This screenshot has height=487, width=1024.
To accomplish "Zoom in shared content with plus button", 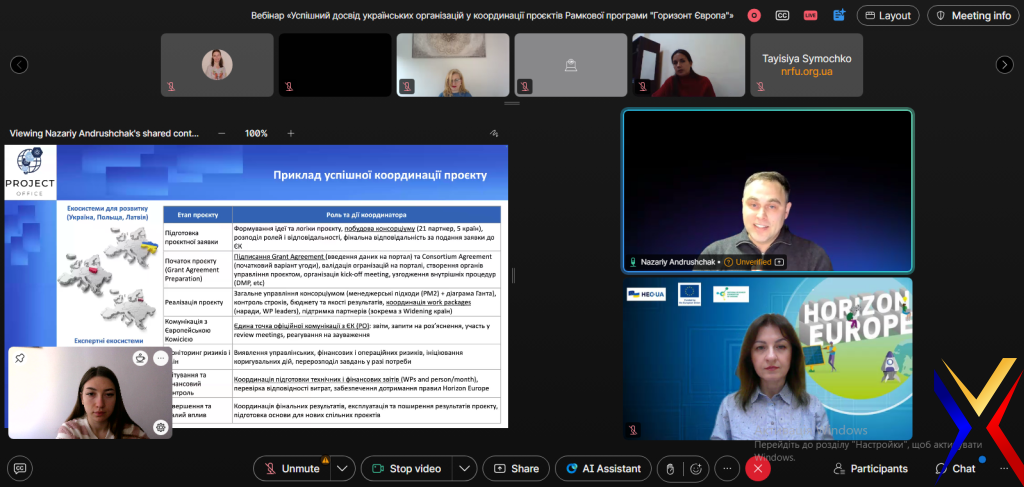I will [x=291, y=133].
